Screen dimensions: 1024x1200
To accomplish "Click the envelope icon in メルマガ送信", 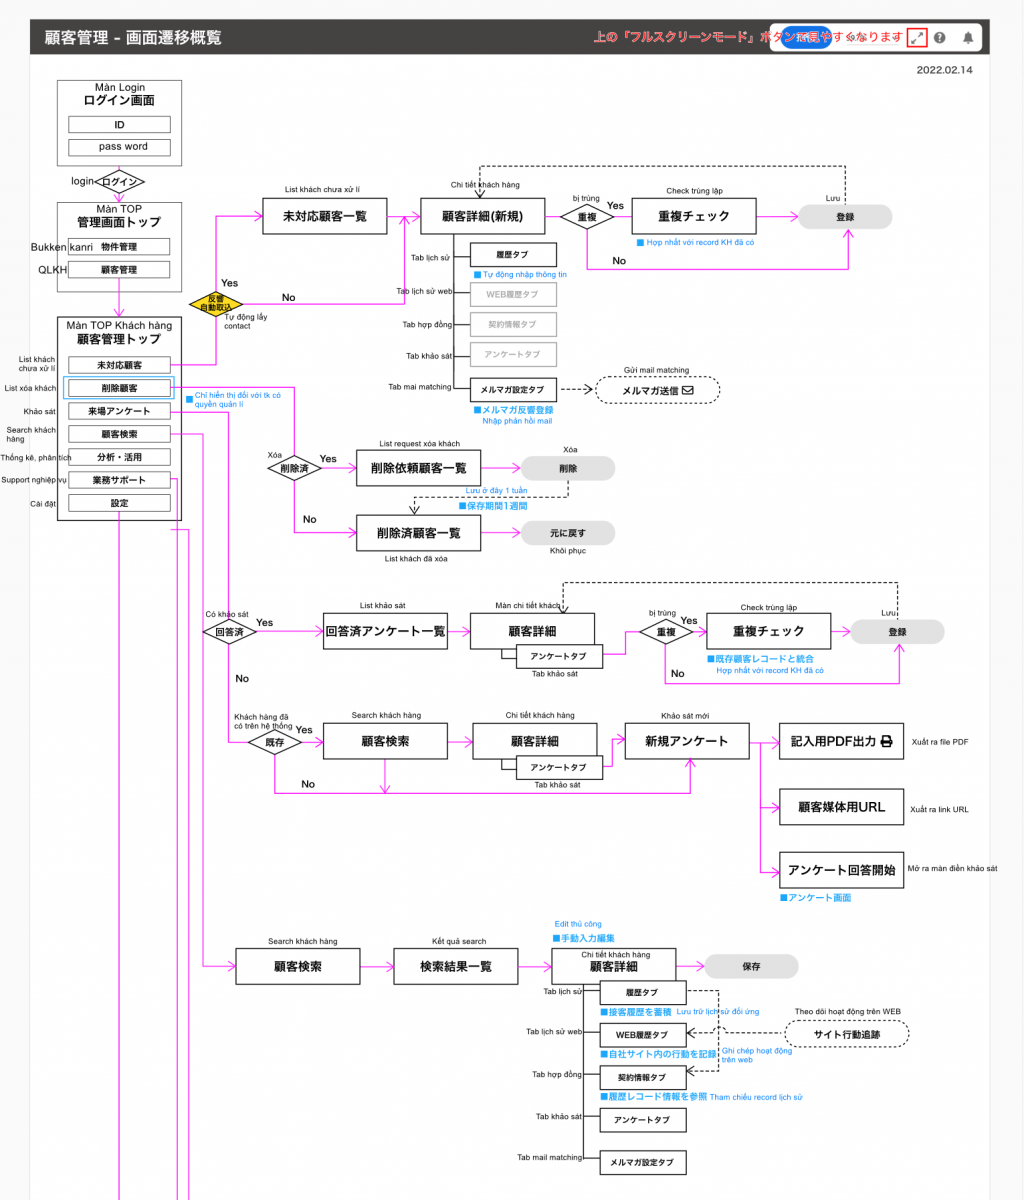I will click(x=687, y=391).
